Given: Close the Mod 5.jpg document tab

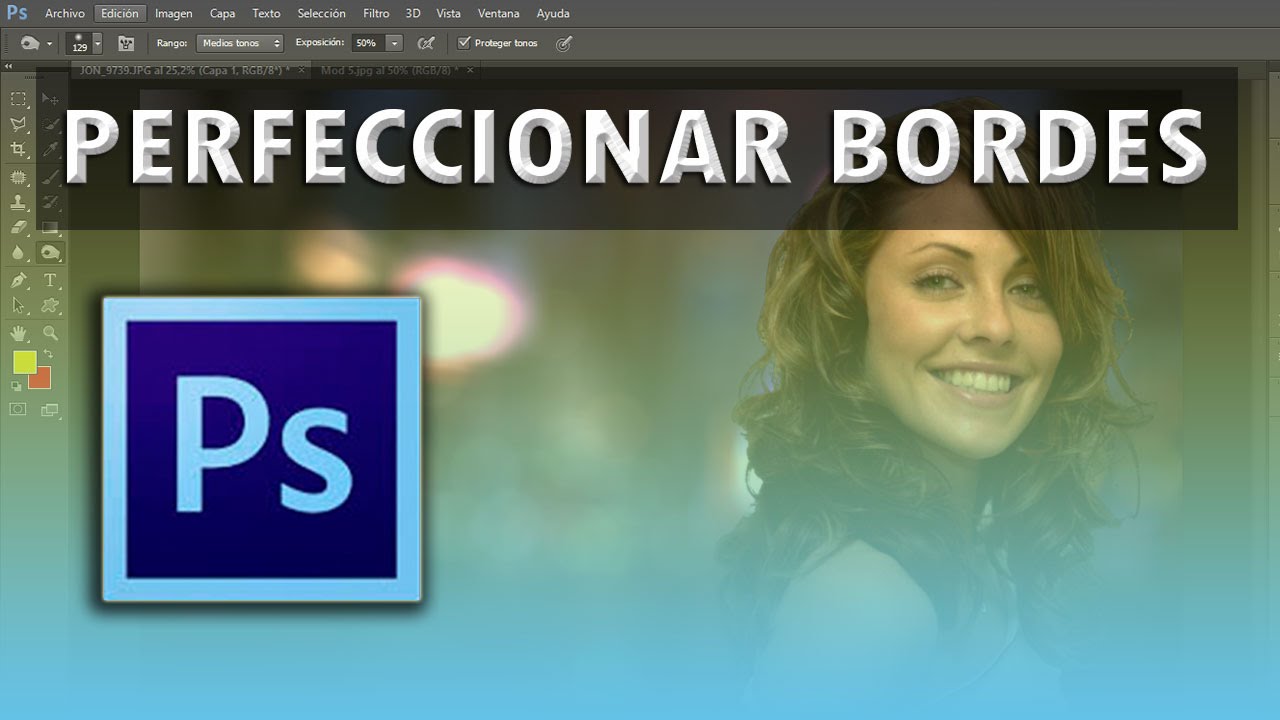Looking at the screenshot, I should [x=470, y=70].
